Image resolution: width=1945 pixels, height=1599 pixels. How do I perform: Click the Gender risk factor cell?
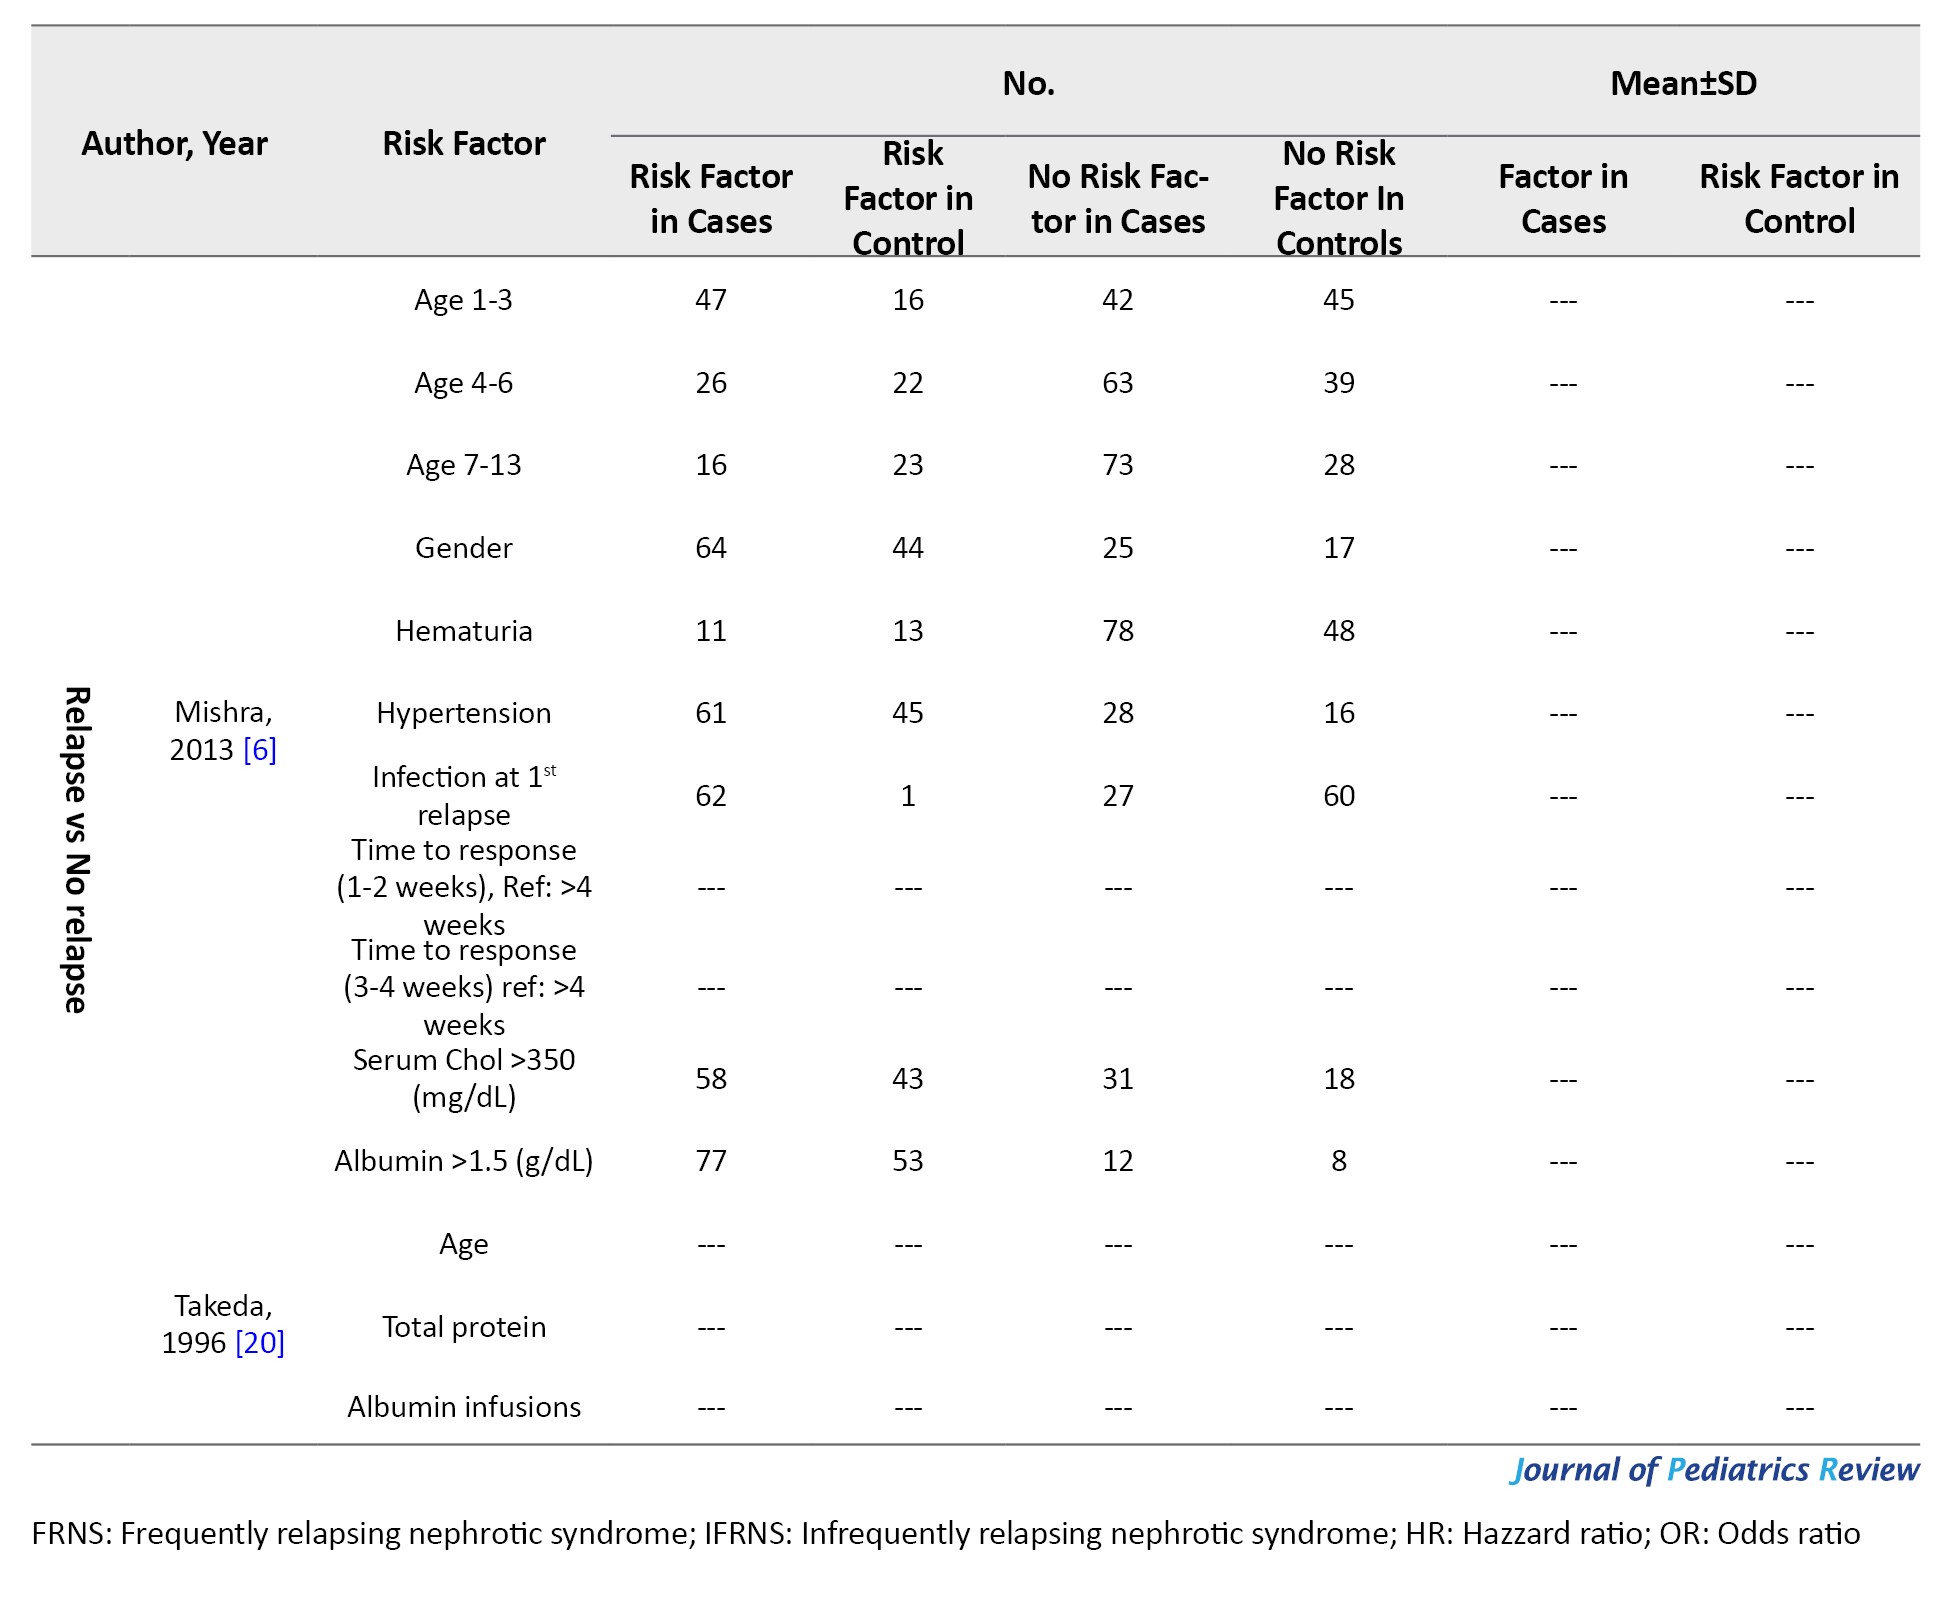(x=464, y=548)
